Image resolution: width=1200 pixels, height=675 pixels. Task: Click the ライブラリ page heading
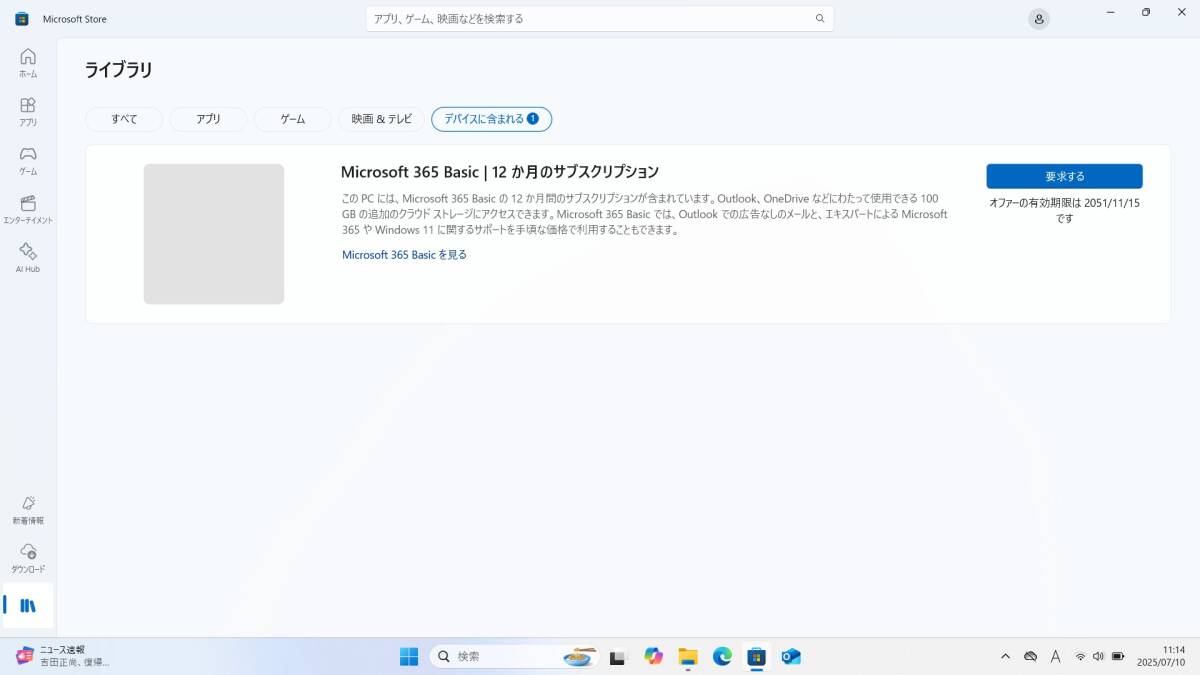(x=119, y=70)
